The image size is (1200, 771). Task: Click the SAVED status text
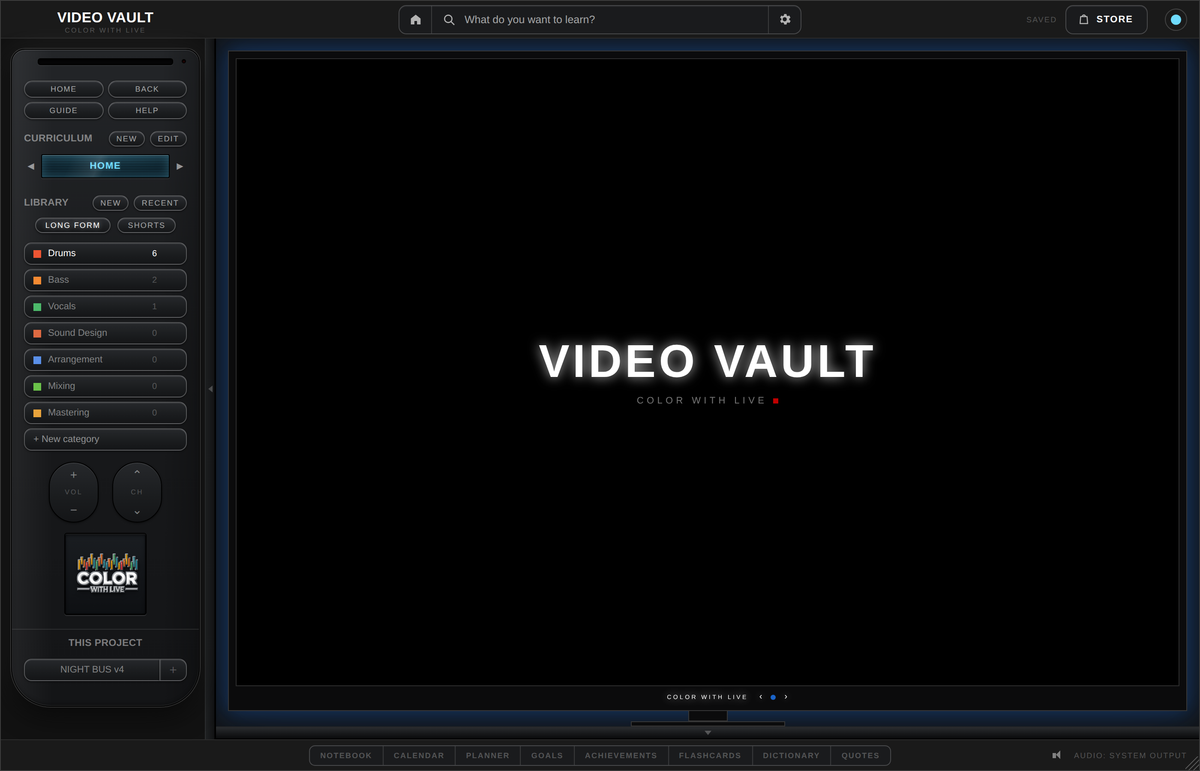coord(1041,20)
